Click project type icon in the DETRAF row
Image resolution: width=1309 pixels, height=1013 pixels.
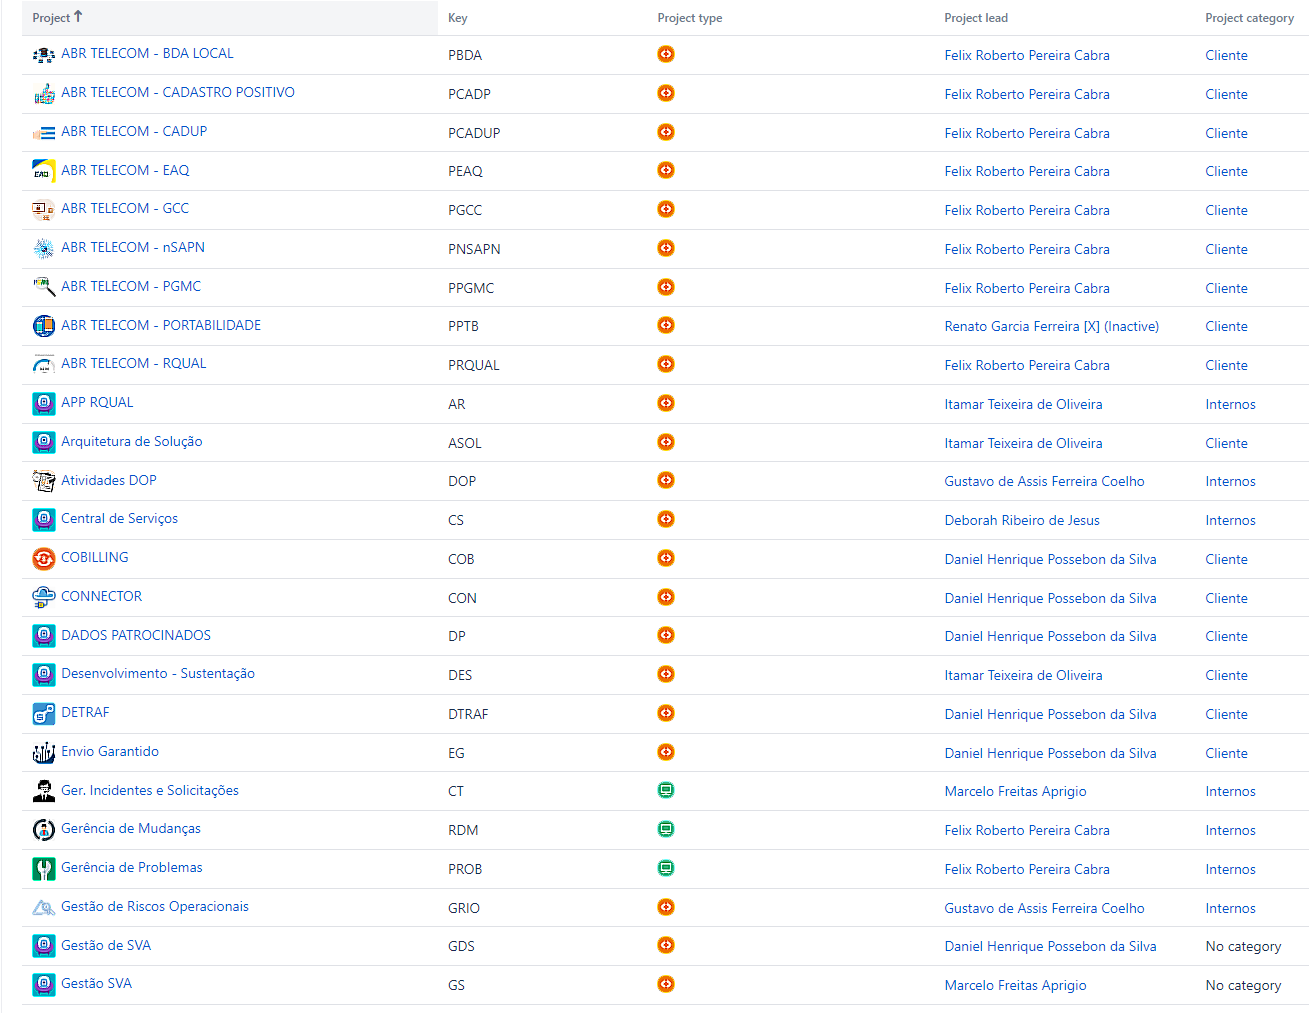666,713
